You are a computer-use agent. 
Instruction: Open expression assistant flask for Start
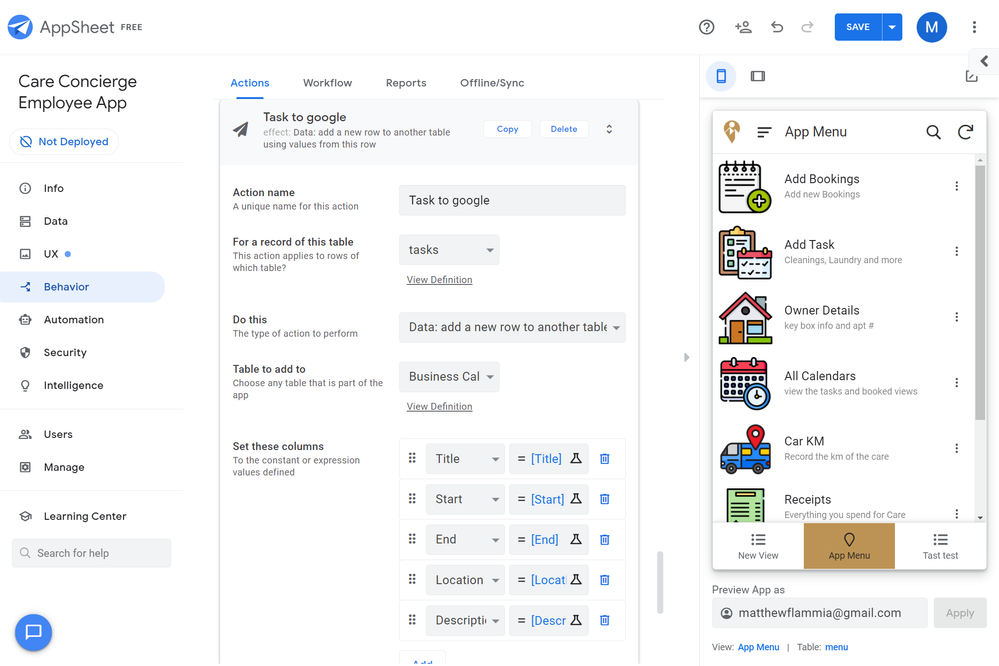(x=576, y=498)
